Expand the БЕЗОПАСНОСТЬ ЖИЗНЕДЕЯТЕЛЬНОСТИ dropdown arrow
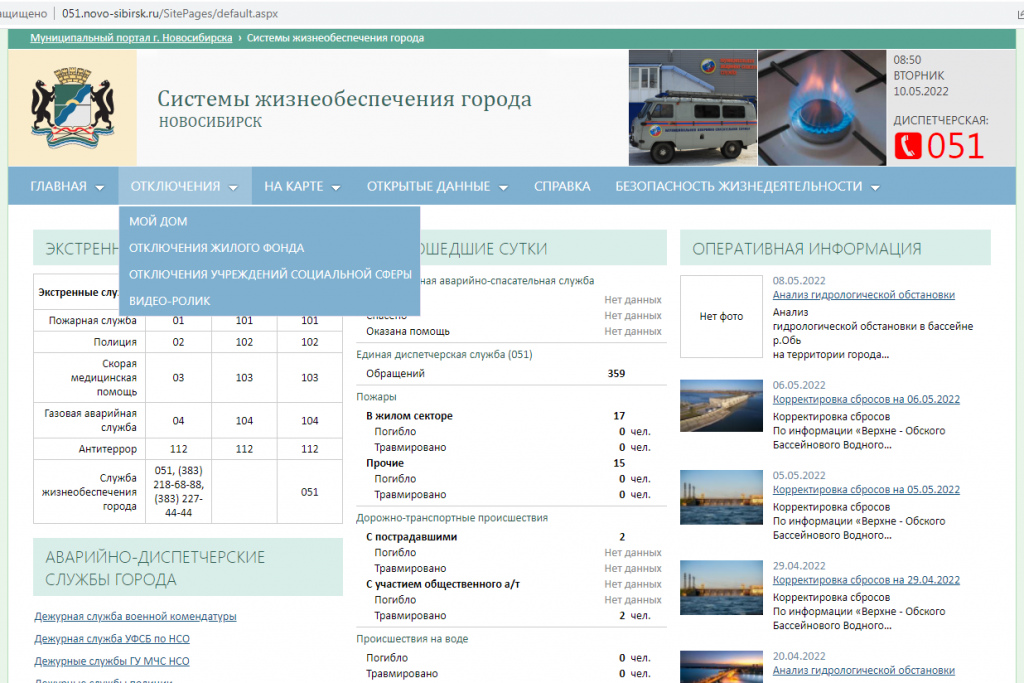1024x683 pixels. tap(875, 188)
